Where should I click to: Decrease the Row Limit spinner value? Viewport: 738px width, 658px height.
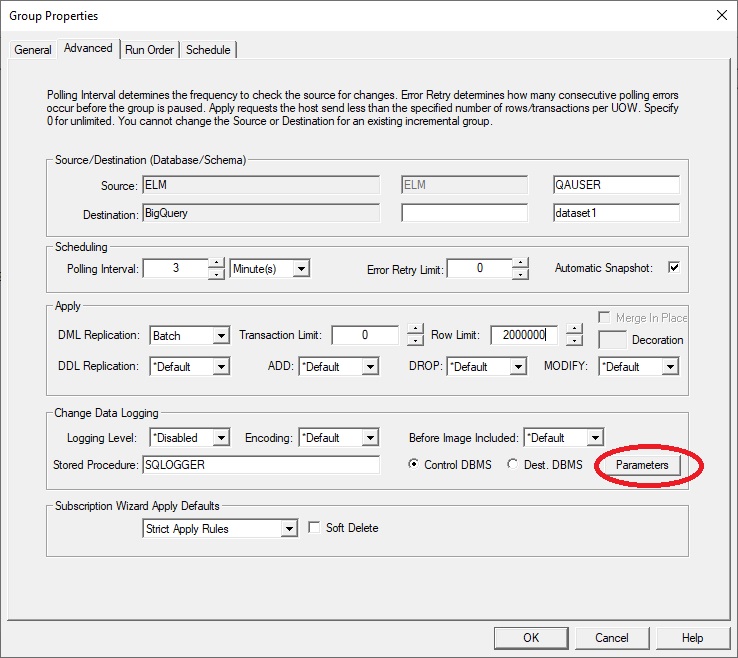573,341
